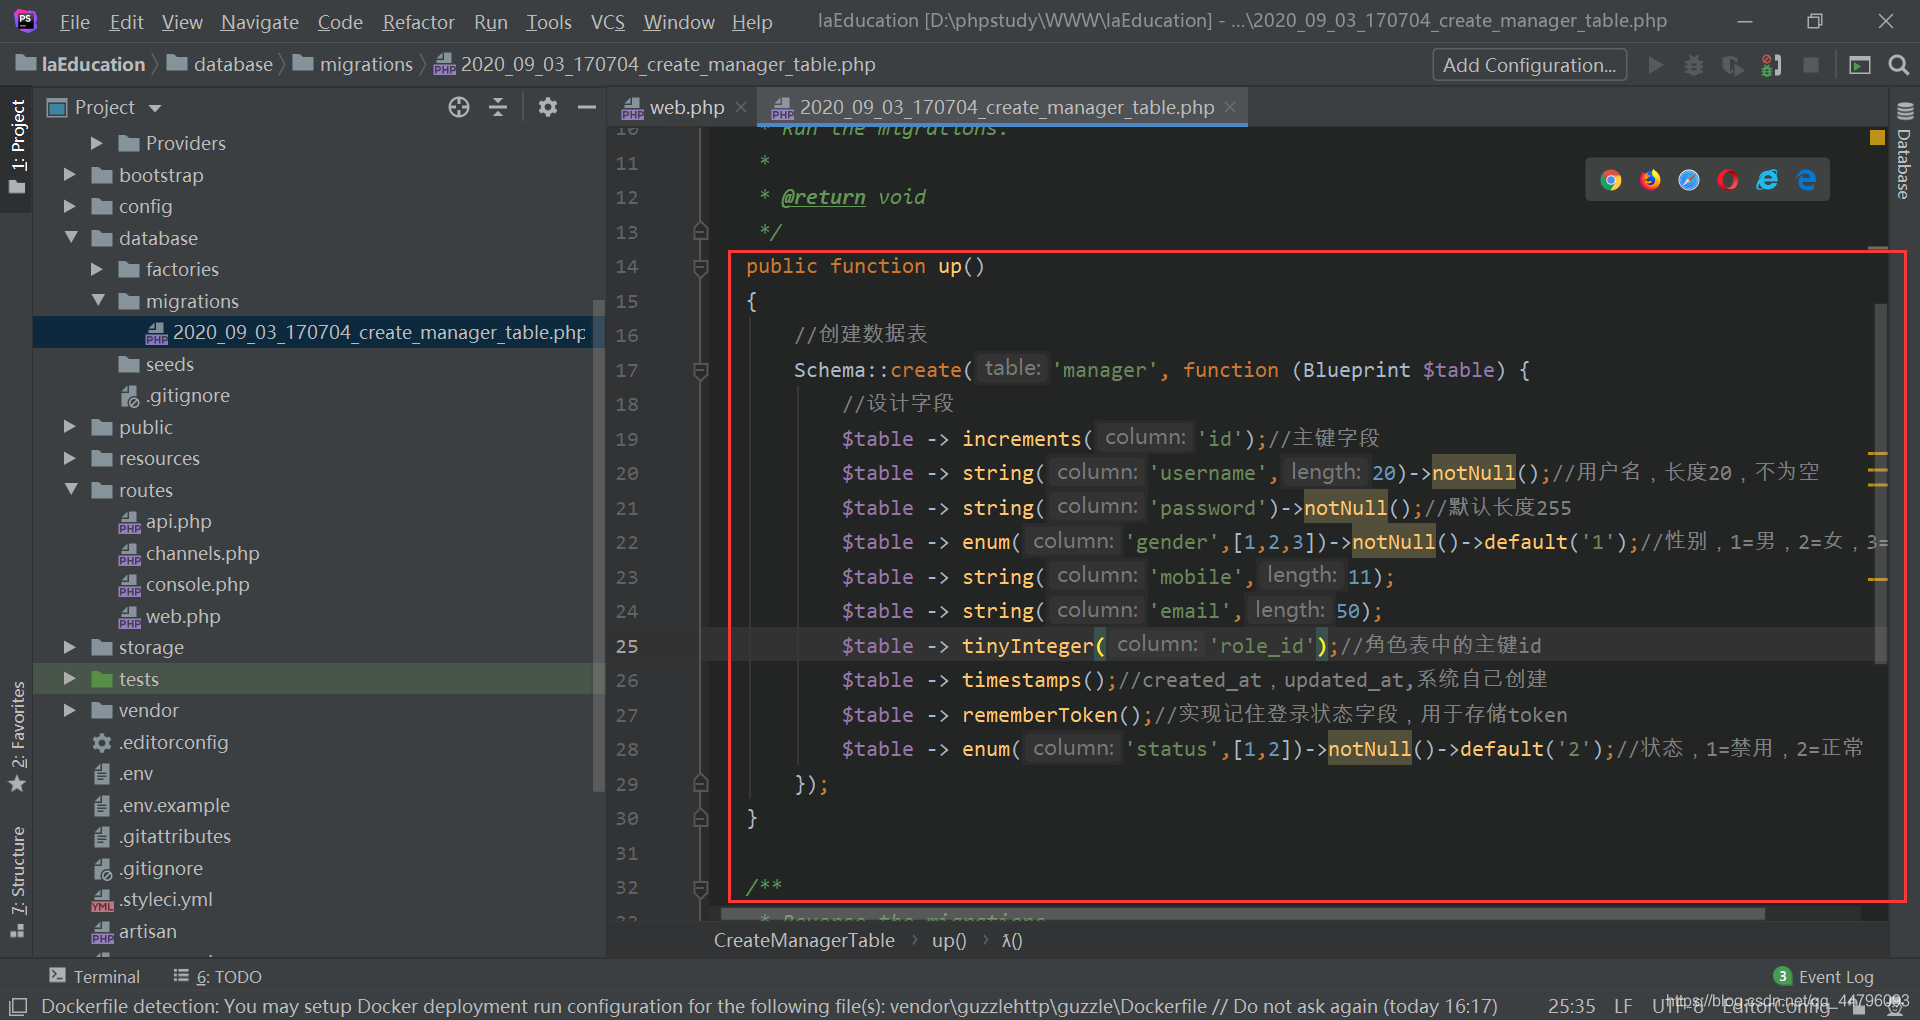Toggle fold marker at line 17
The width and height of the screenshot is (1920, 1020).
(701, 371)
